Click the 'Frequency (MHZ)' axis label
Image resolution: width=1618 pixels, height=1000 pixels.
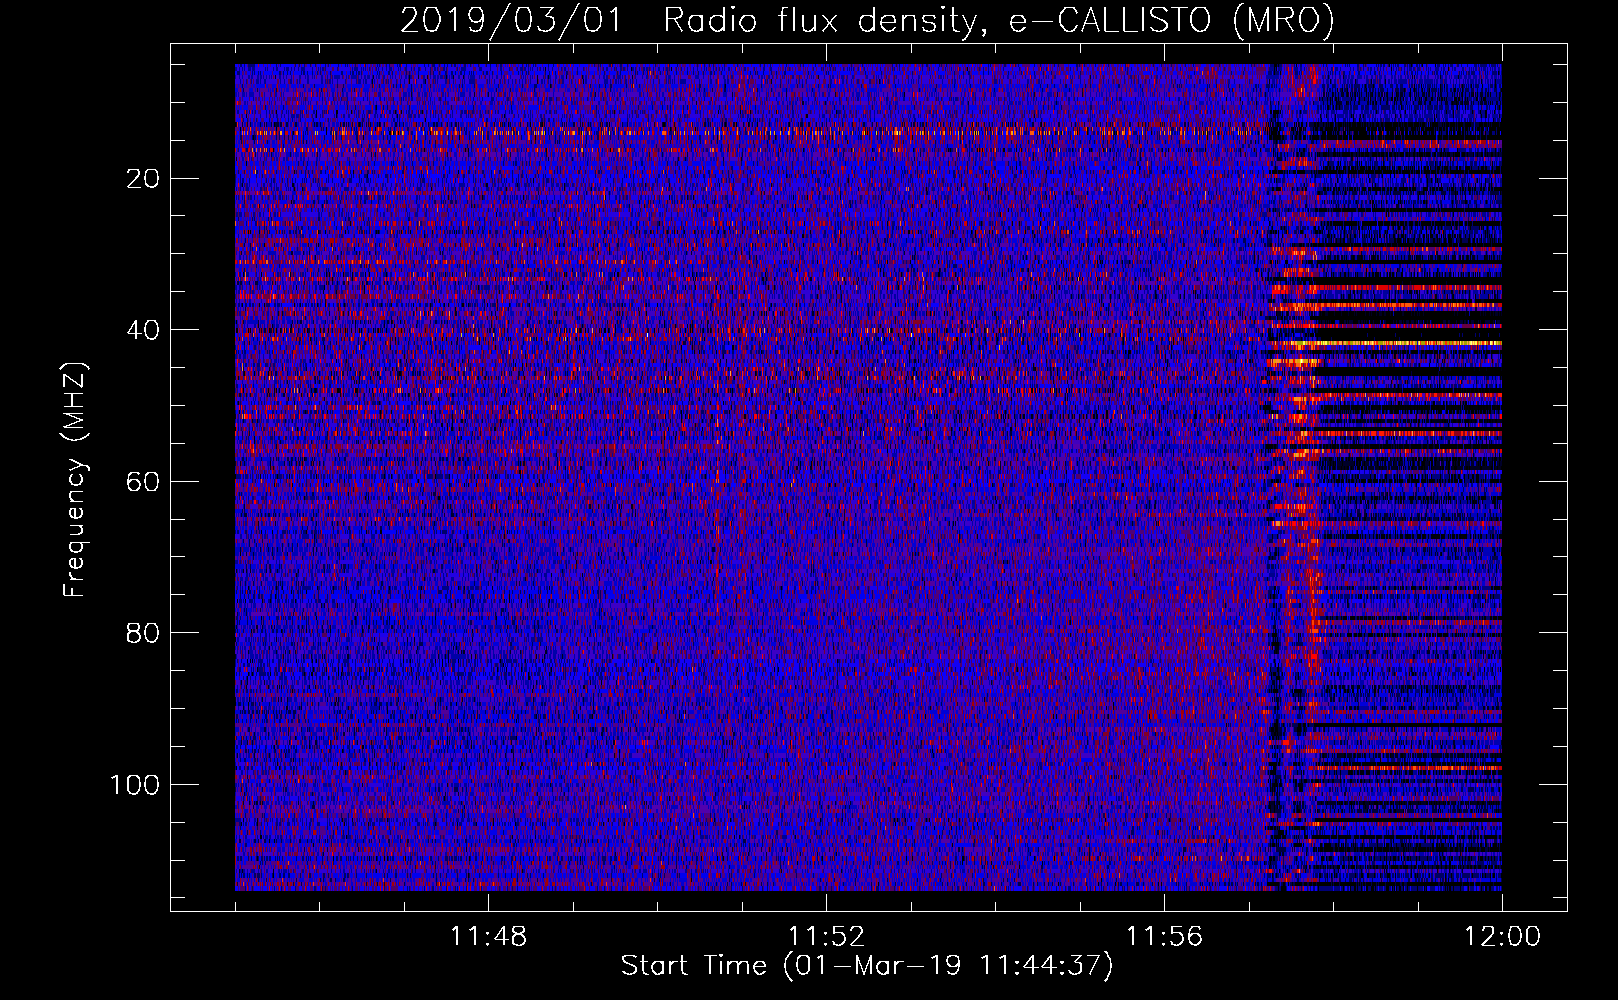point(75,480)
